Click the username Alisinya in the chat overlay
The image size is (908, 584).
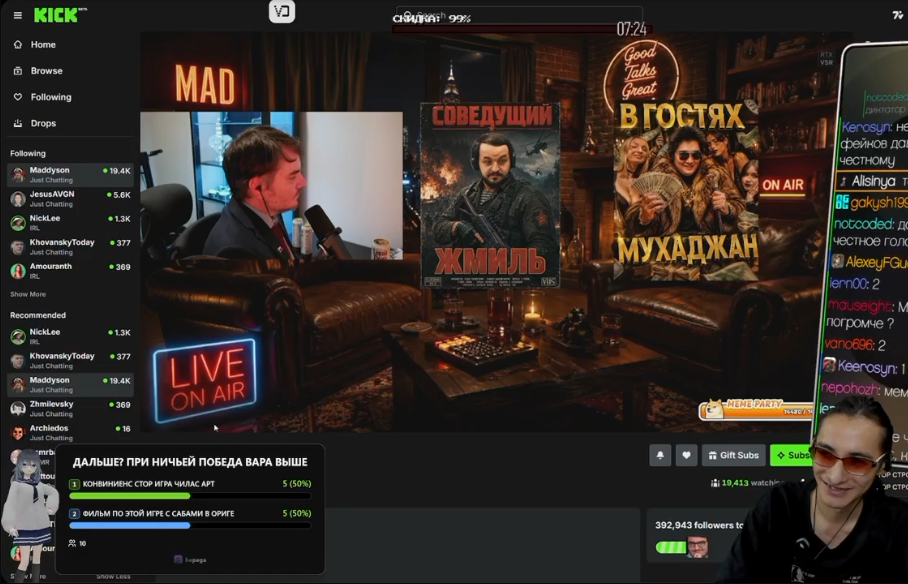pyautogui.click(x=873, y=181)
